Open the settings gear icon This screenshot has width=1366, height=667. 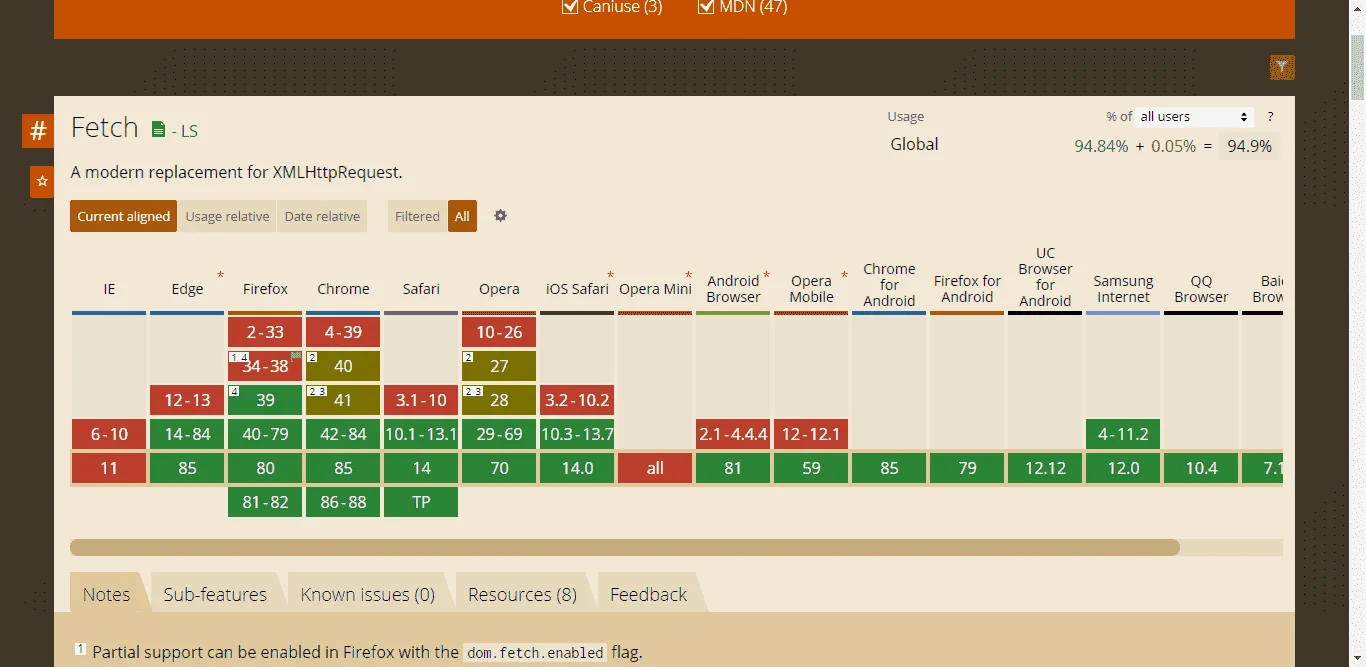tap(500, 216)
